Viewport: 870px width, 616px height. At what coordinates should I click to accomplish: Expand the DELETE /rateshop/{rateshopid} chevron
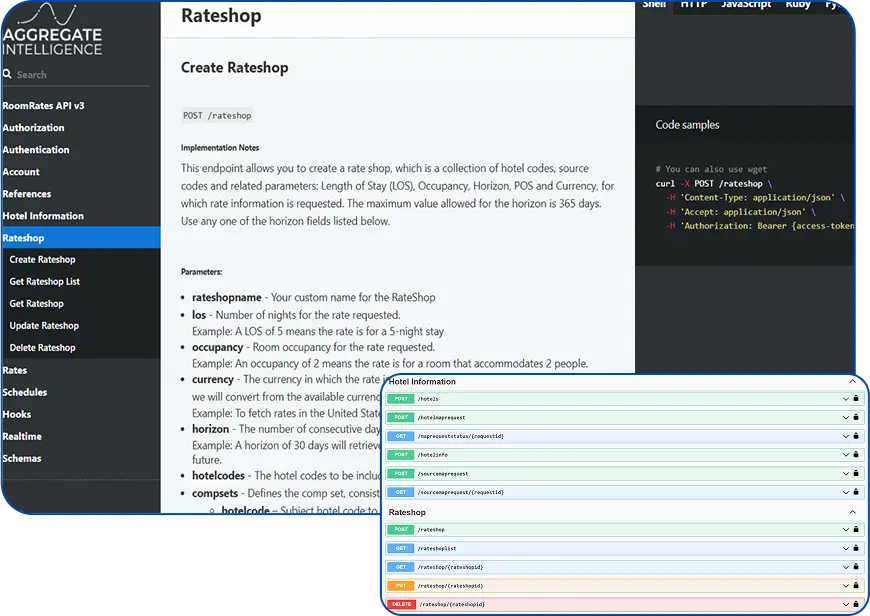click(x=846, y=605)
